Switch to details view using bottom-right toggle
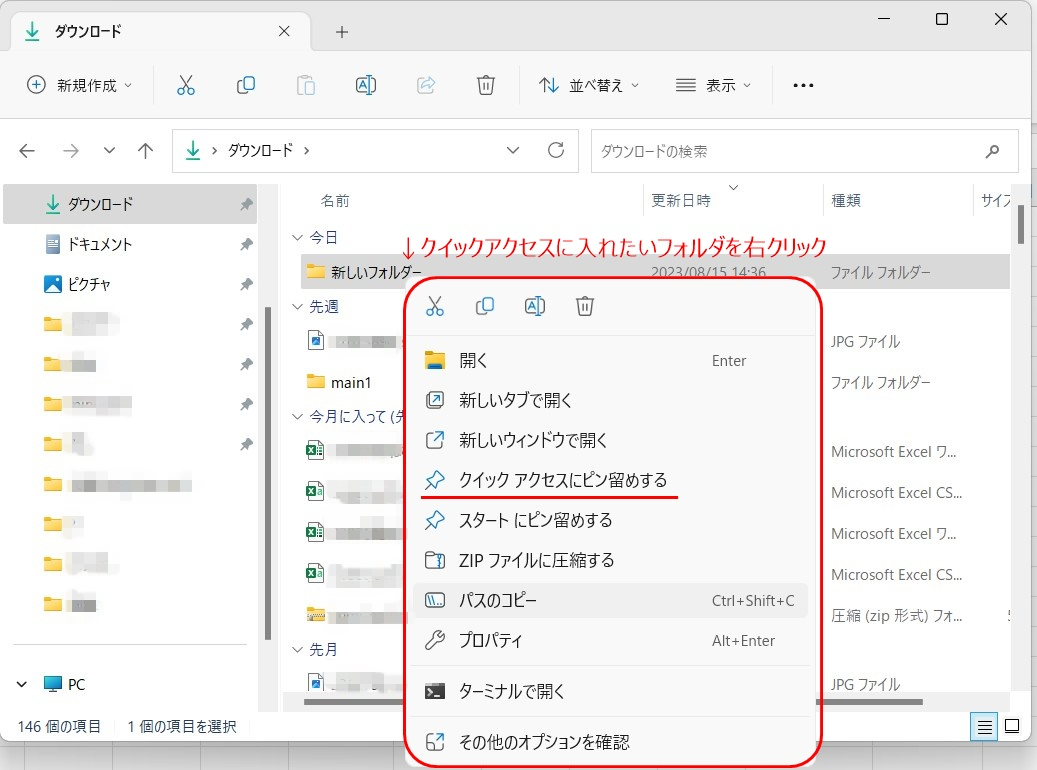This screenshot has height=770, width=1037. point(983,727)
